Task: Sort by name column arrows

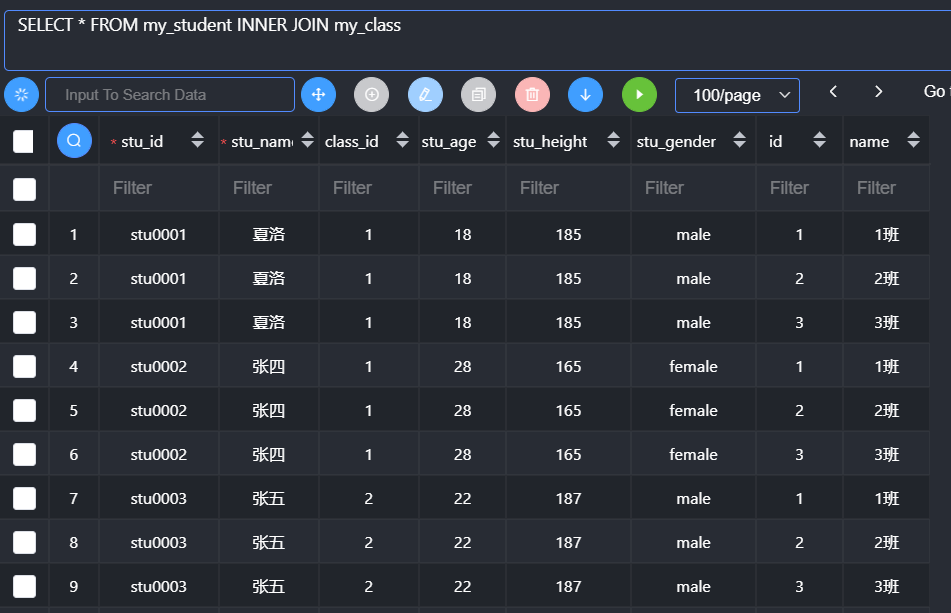Action: point(913,140)
